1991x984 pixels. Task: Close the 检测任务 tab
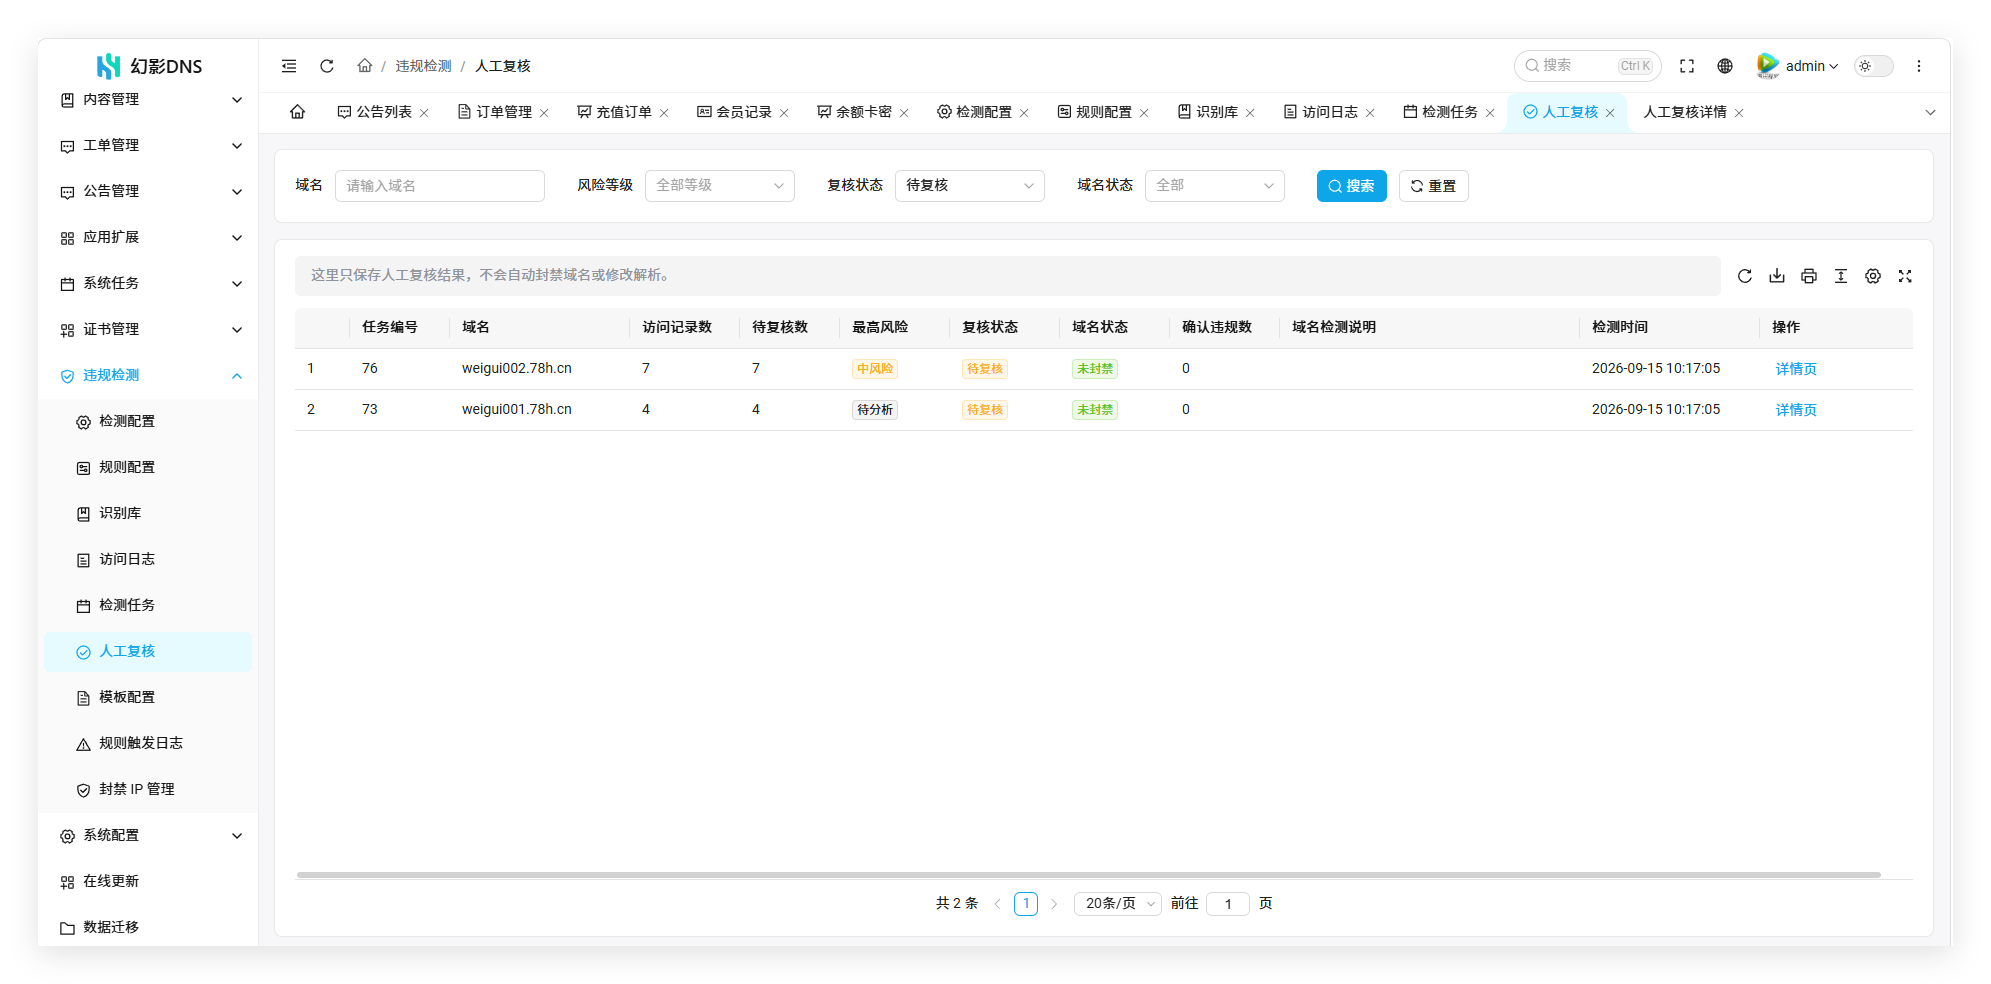(x=1490, y=113)
